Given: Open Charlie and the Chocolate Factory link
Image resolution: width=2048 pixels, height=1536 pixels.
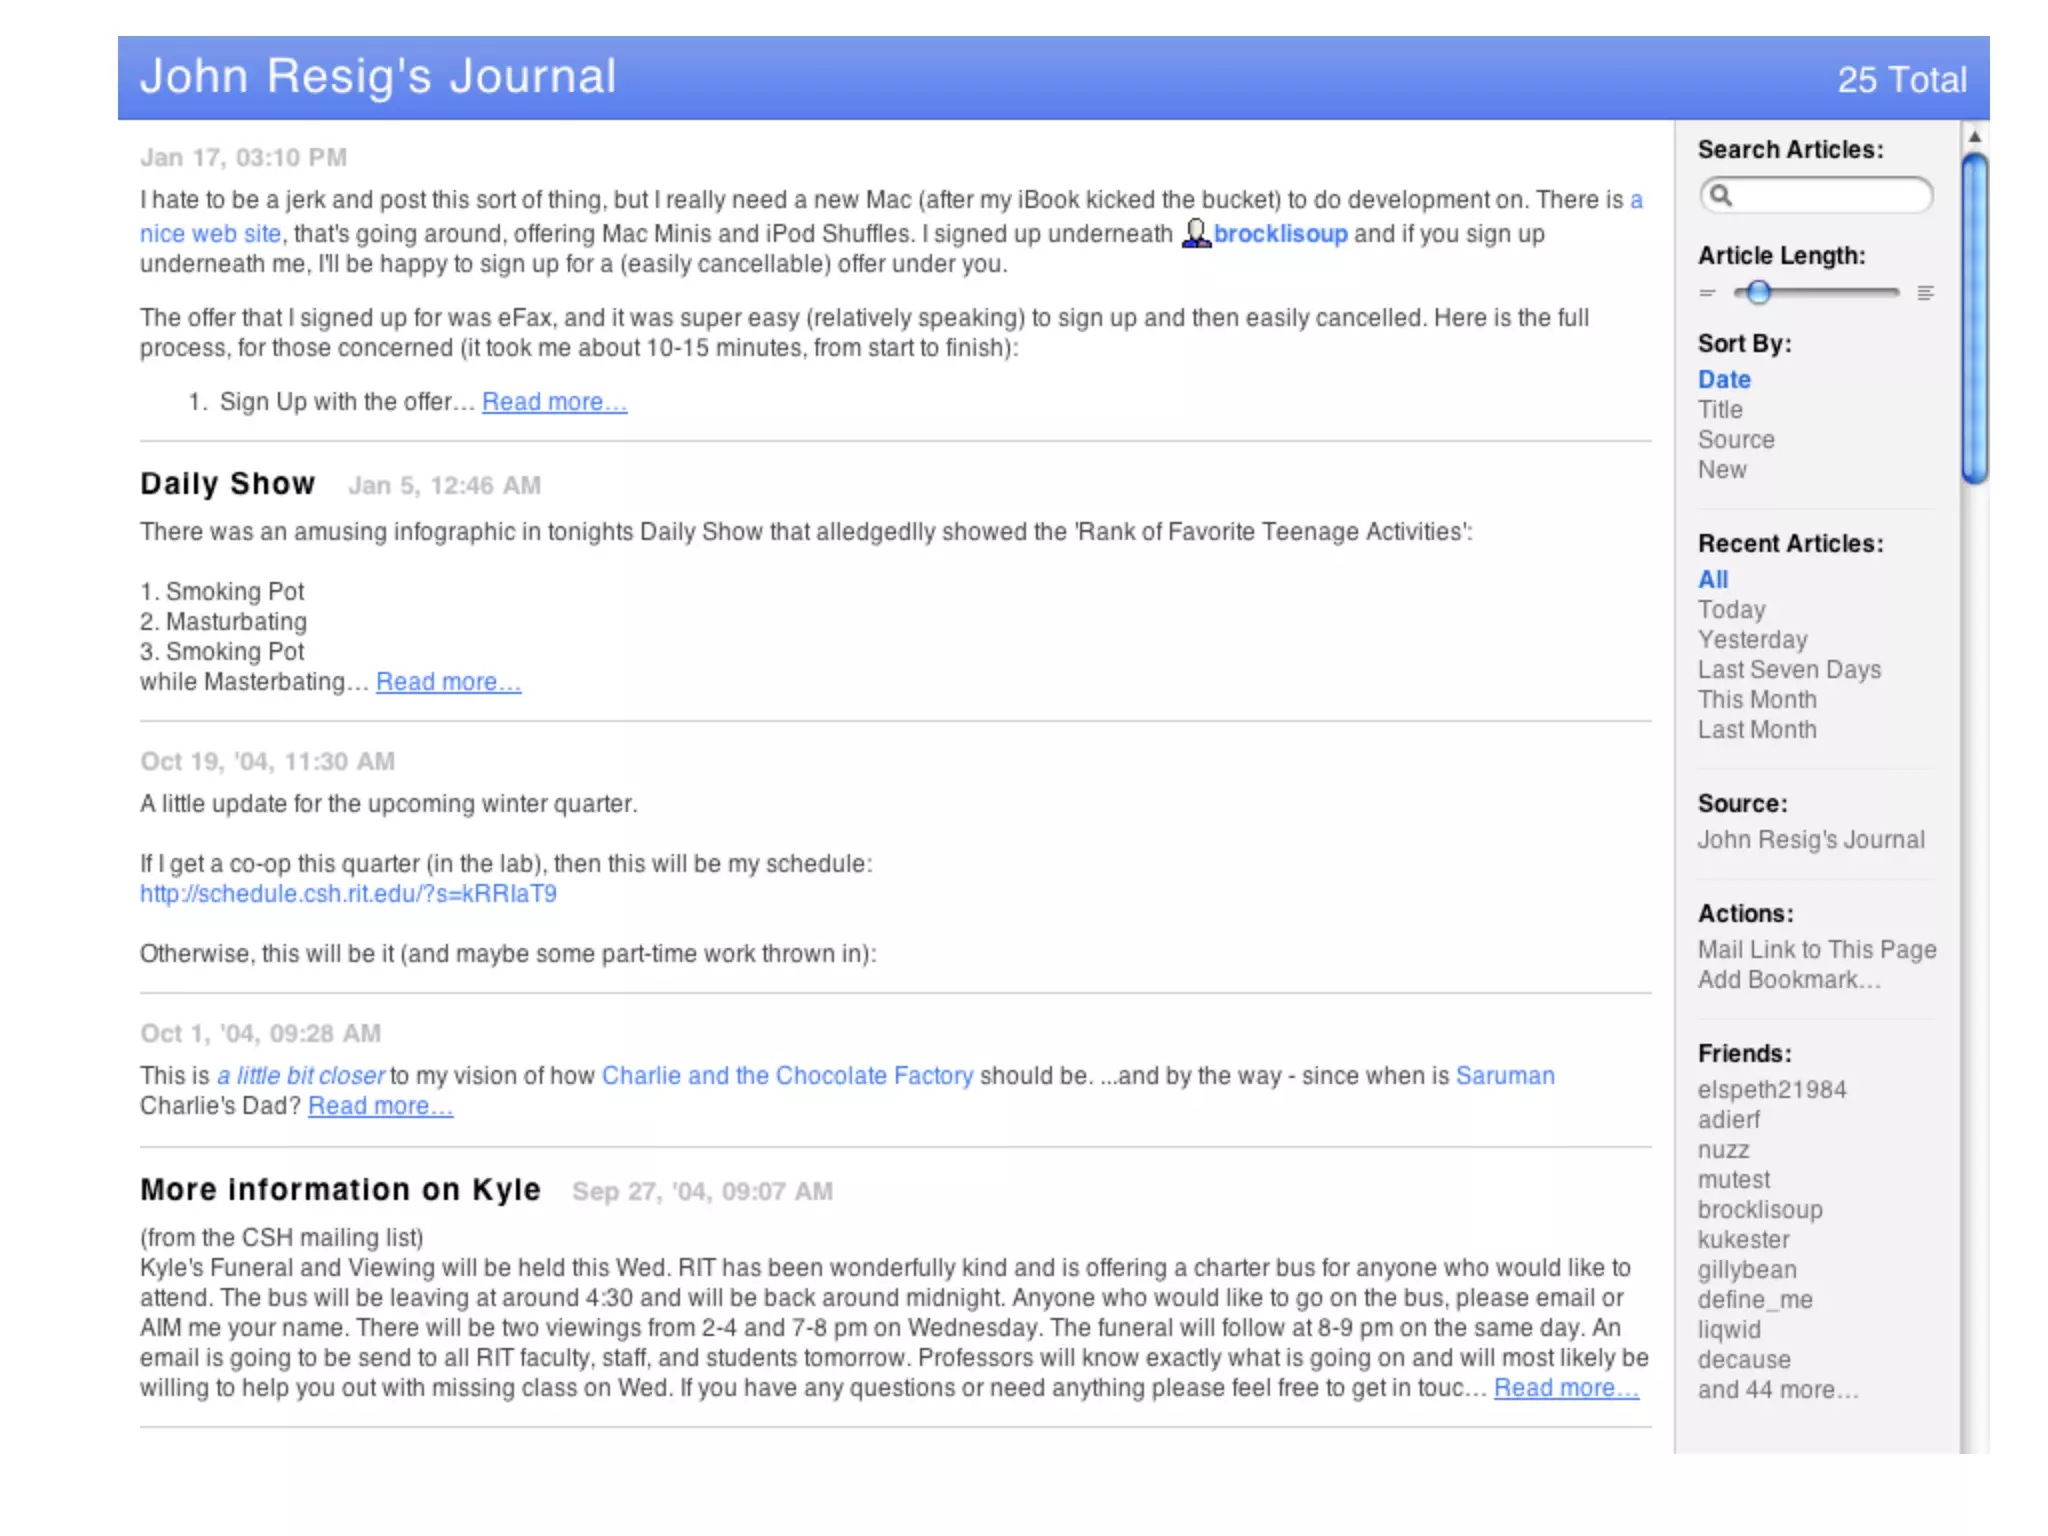Looking at the screenshot, I should click(x=787, y=1076).
